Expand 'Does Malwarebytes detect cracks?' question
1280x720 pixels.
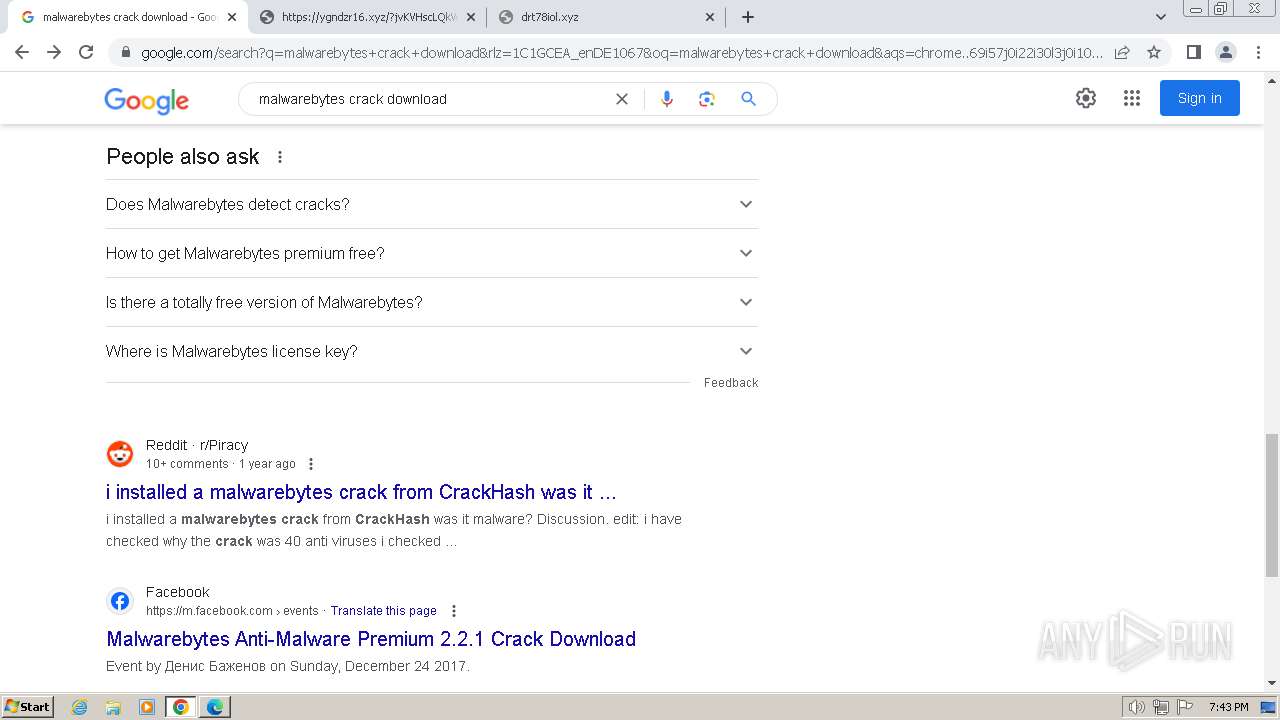coord(432,204)
